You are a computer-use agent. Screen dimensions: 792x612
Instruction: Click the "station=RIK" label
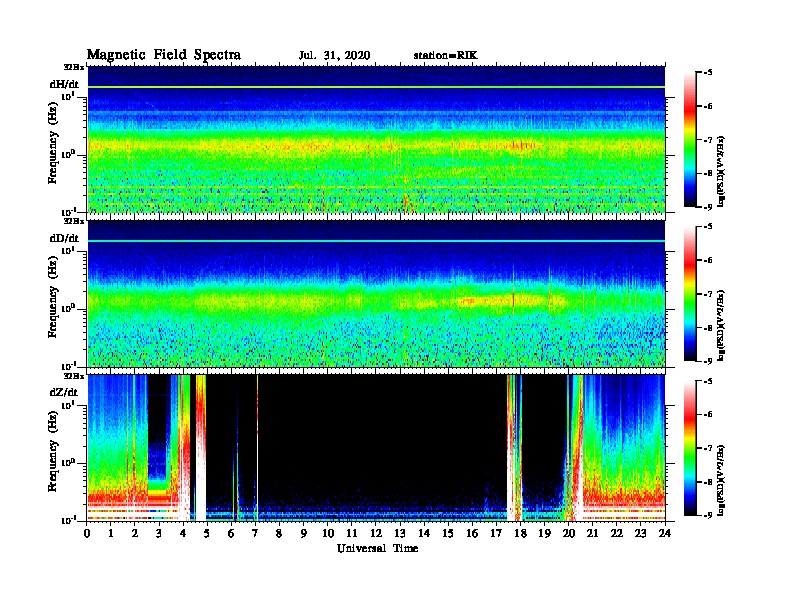point(445,56)
